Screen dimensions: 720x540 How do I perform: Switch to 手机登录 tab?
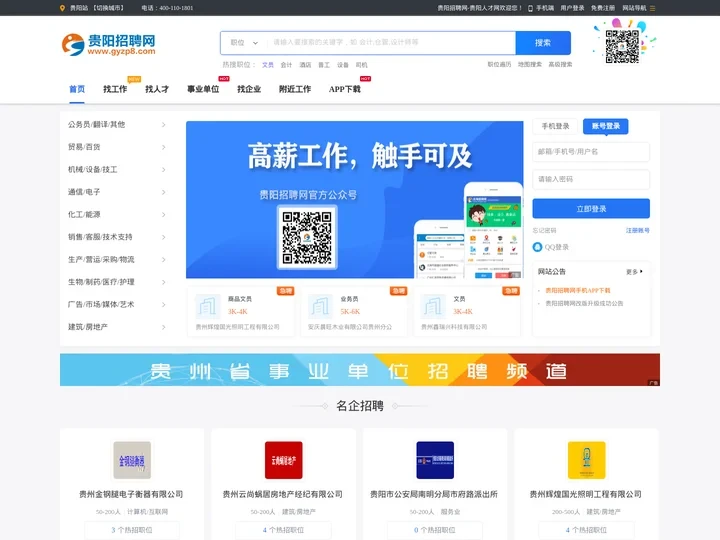point(555,126)
